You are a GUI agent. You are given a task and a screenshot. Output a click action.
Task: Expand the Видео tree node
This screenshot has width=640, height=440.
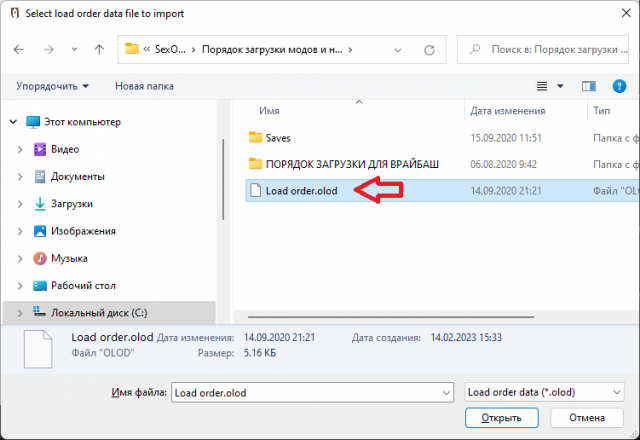tap(22, 149)
